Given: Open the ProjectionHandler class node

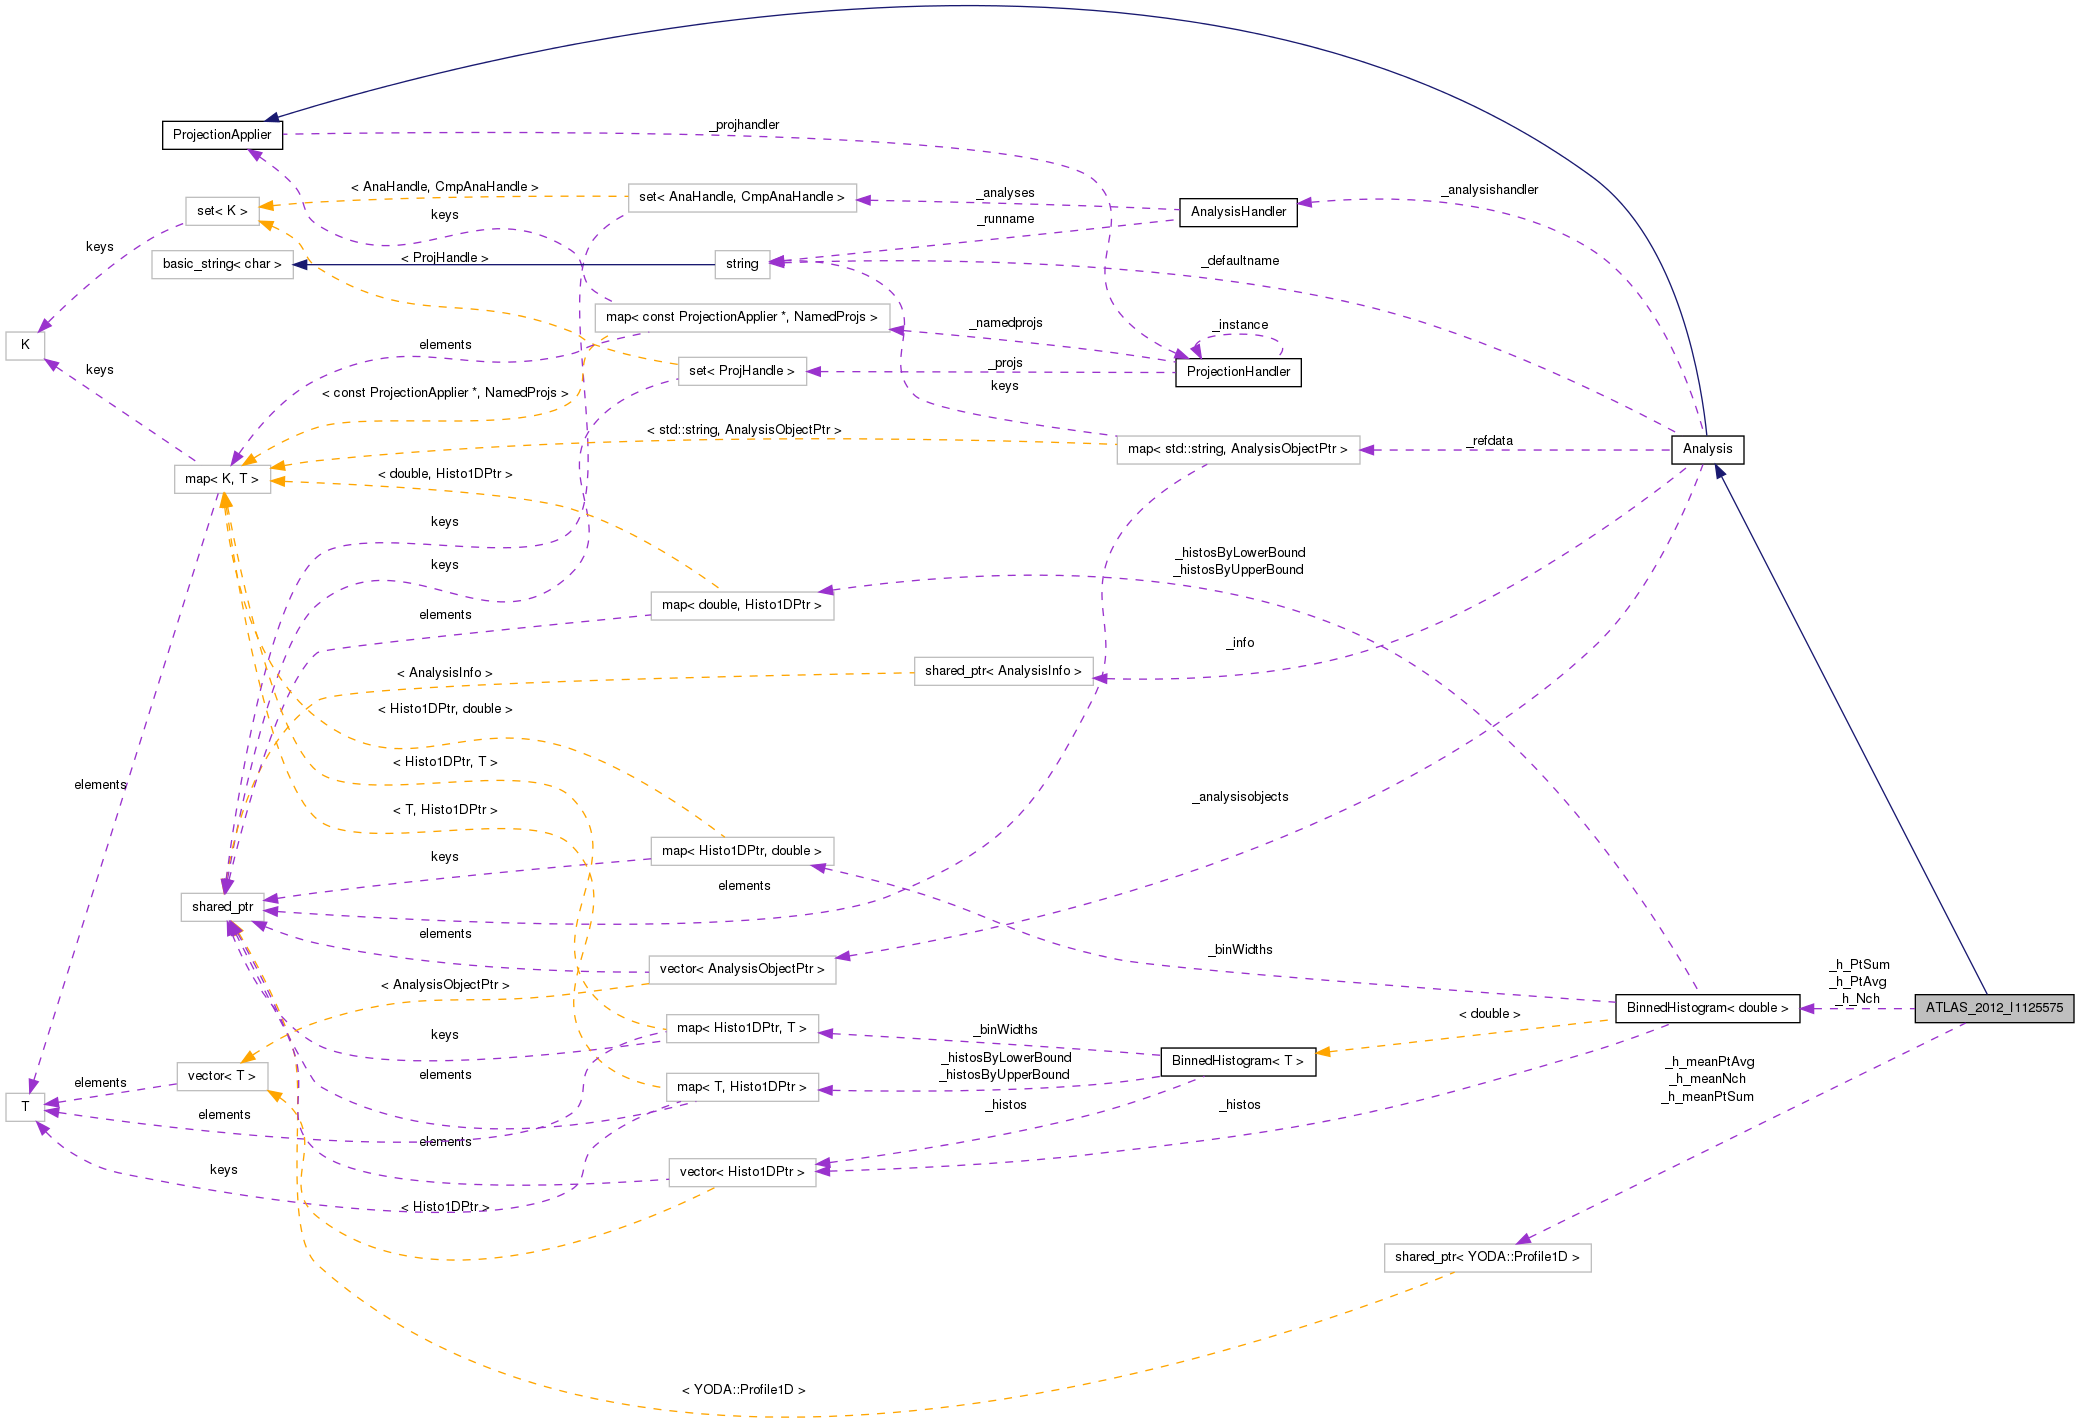Looking at the screenshot, I should tap(1238, 372).
